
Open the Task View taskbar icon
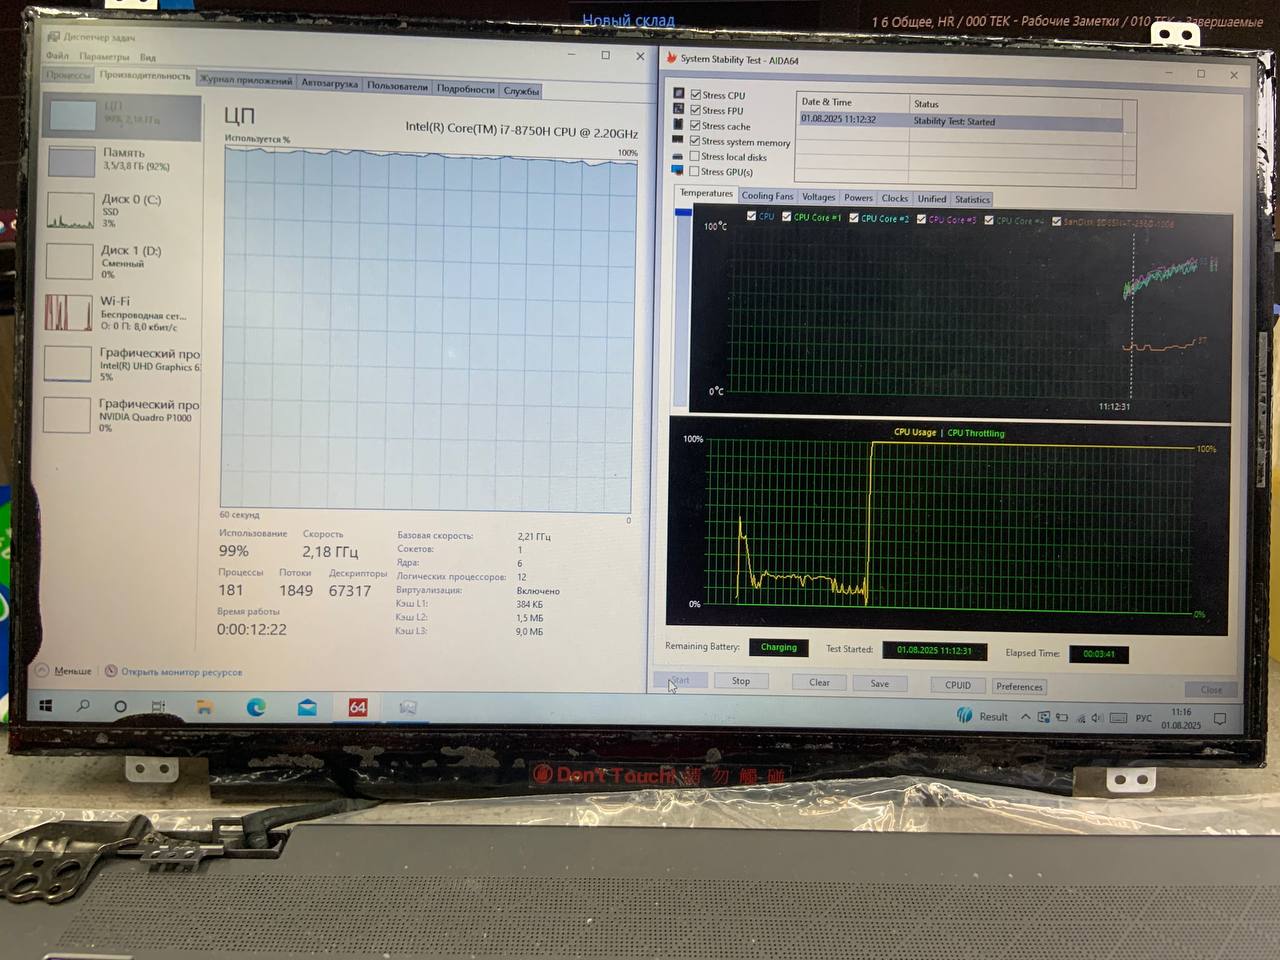158,706
